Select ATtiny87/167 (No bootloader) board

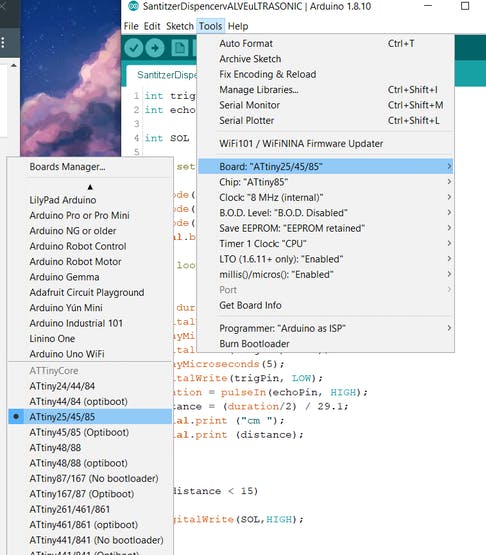click(x=90, y=479)
